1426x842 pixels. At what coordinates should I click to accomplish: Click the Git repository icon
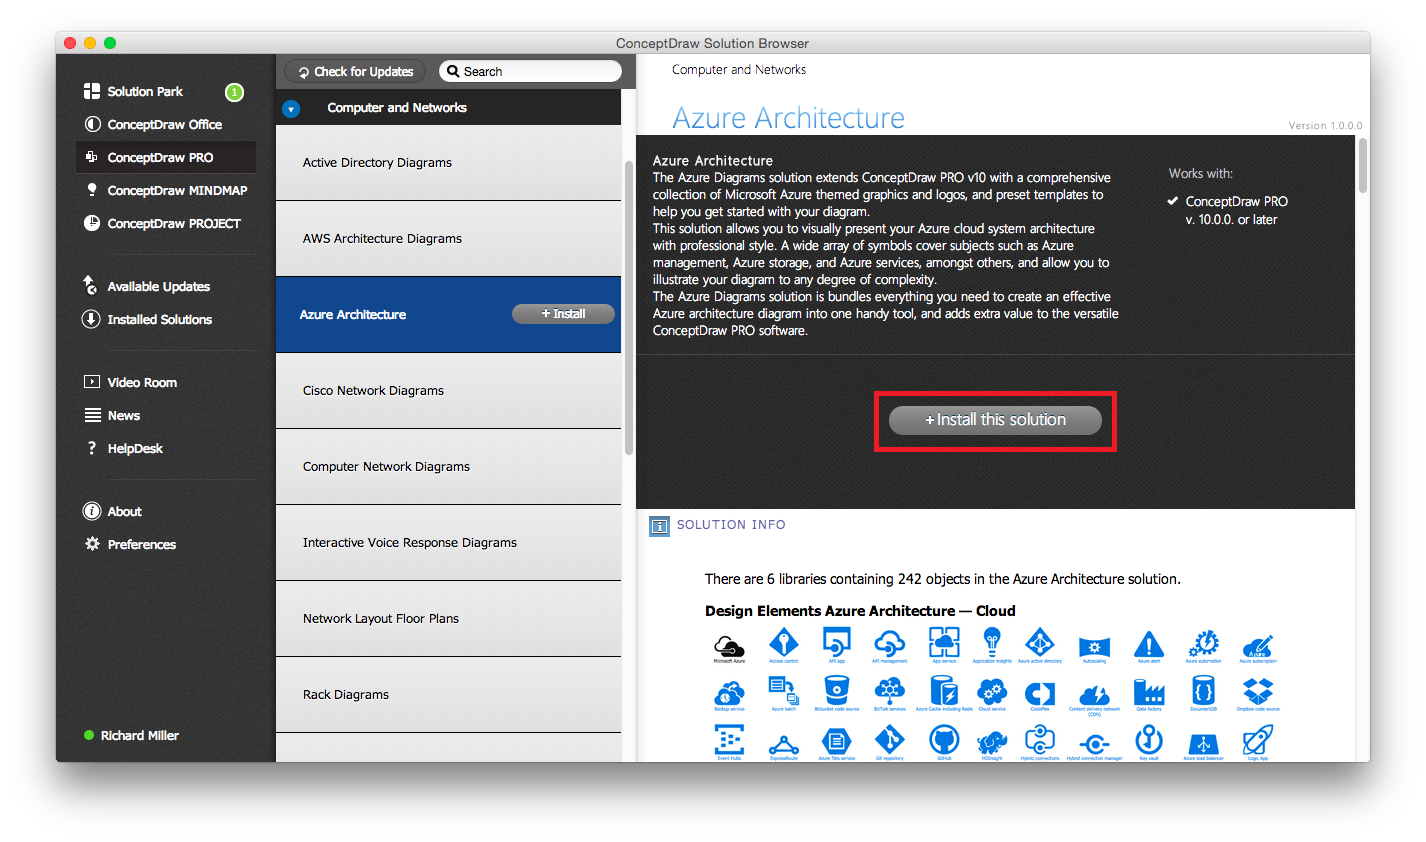pos(890,742)
